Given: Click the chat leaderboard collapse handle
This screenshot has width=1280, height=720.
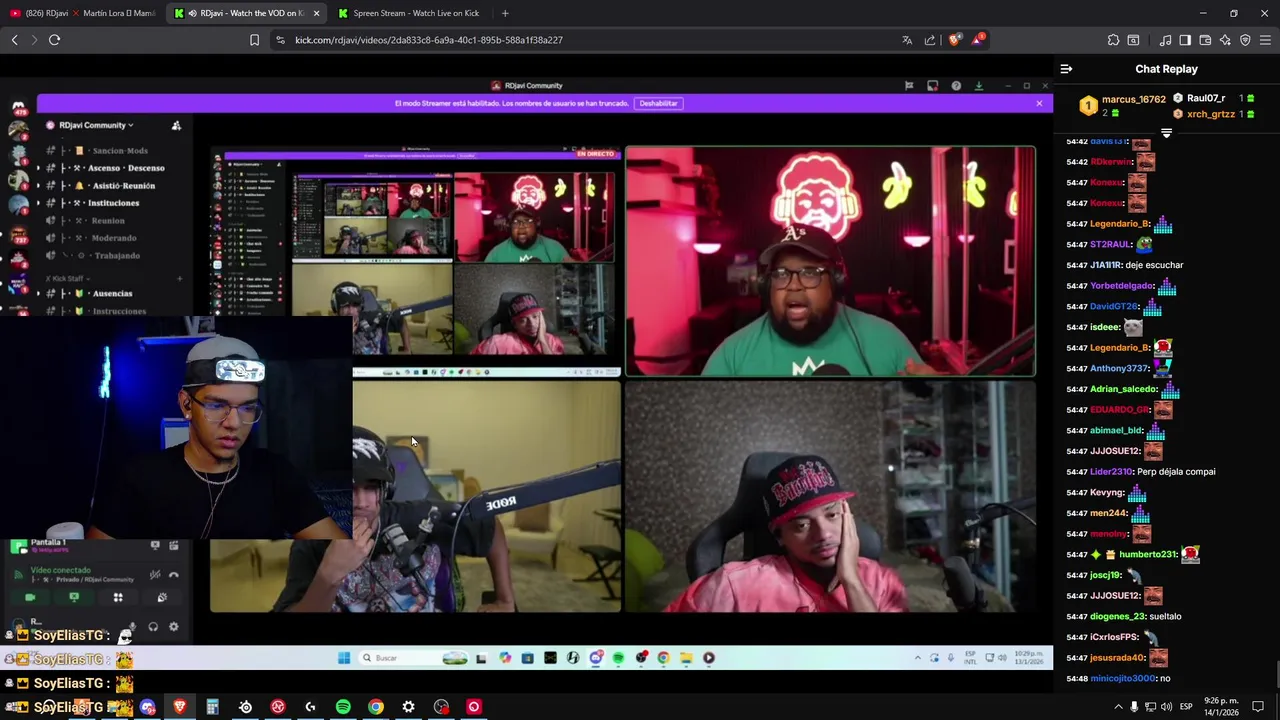Looking at the screenshot, I should (1166, 133).
